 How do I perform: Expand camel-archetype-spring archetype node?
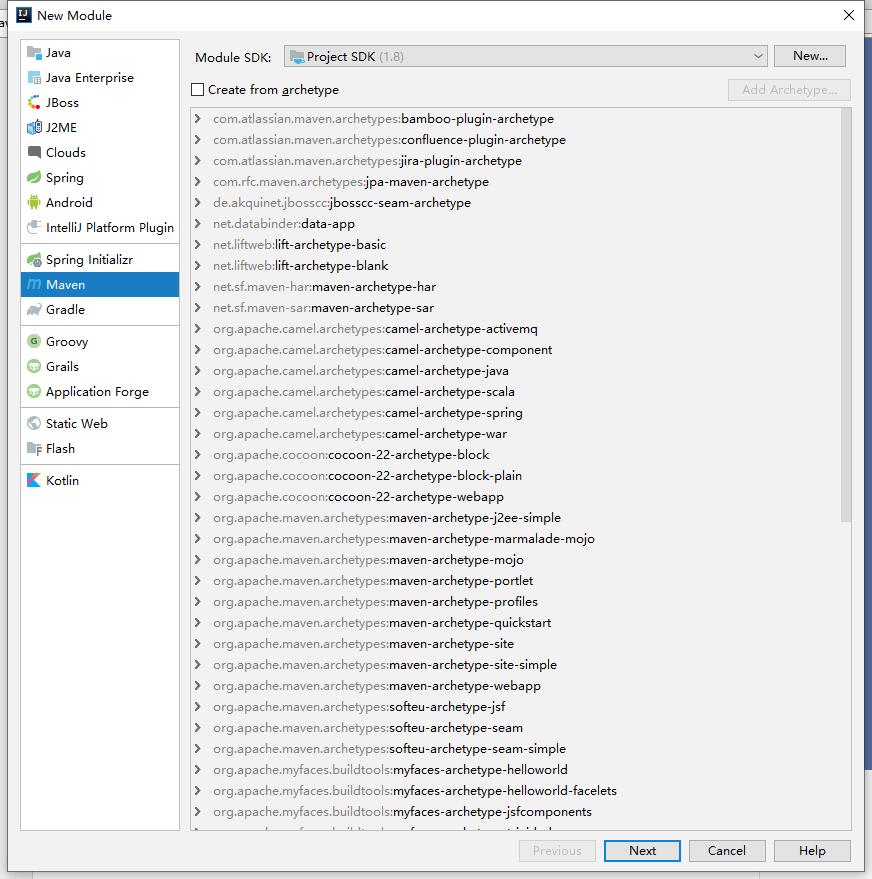[198, 413]
